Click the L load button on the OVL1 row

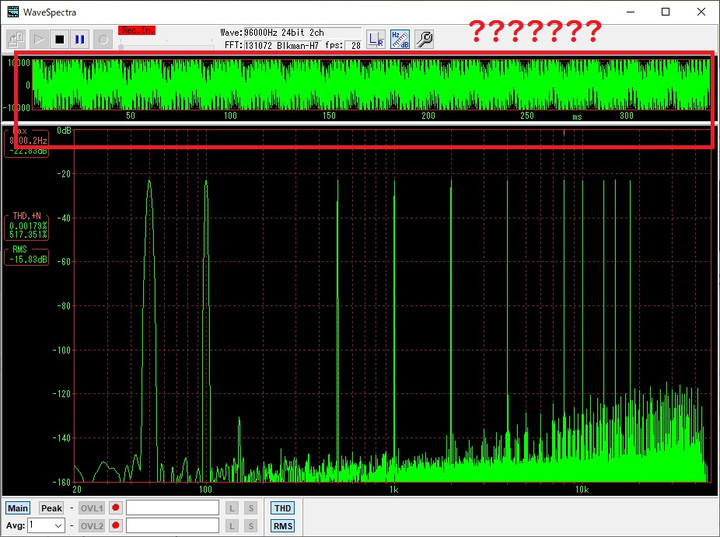232,508
